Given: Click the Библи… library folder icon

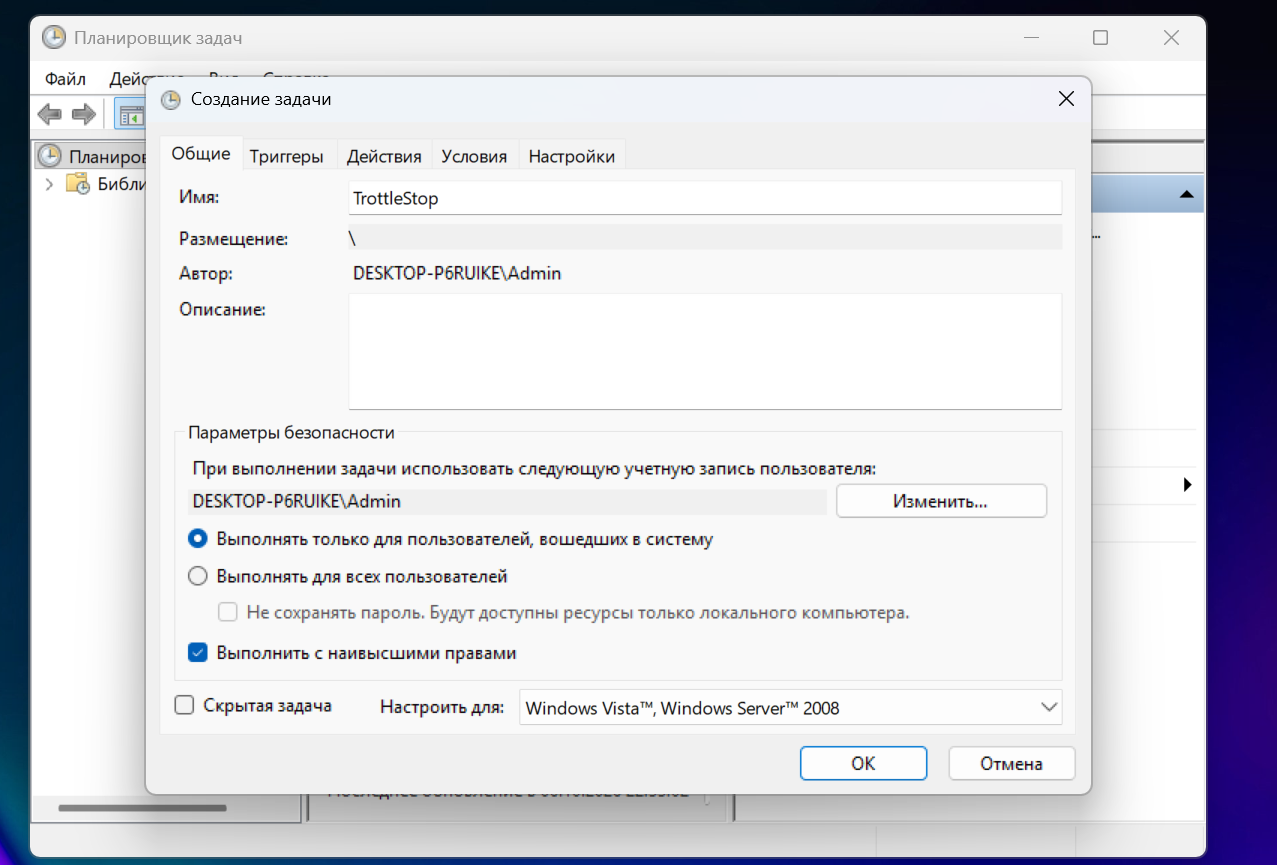Looking at the screenshot, I should coord(78,183).
